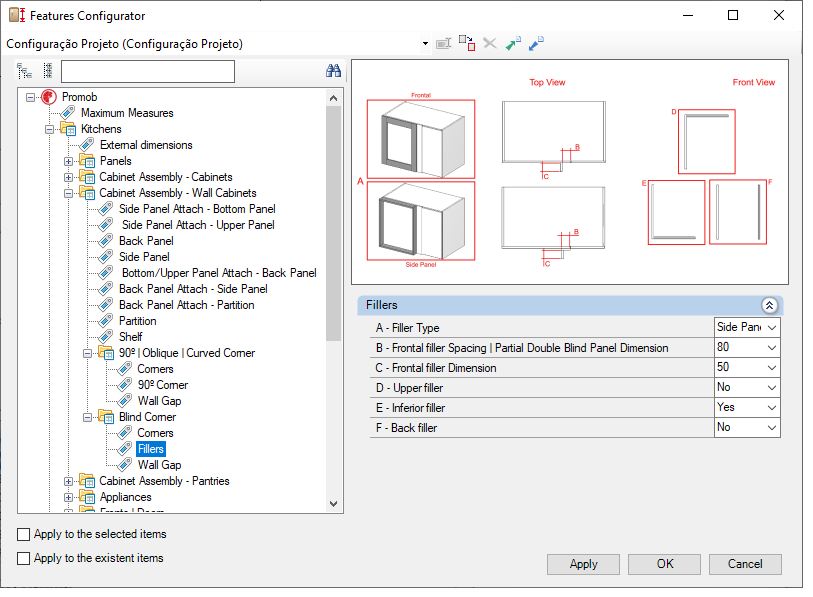813x597 pixels.
Task: Click tree scrollbar down arrow
Action: pos(333,504)
